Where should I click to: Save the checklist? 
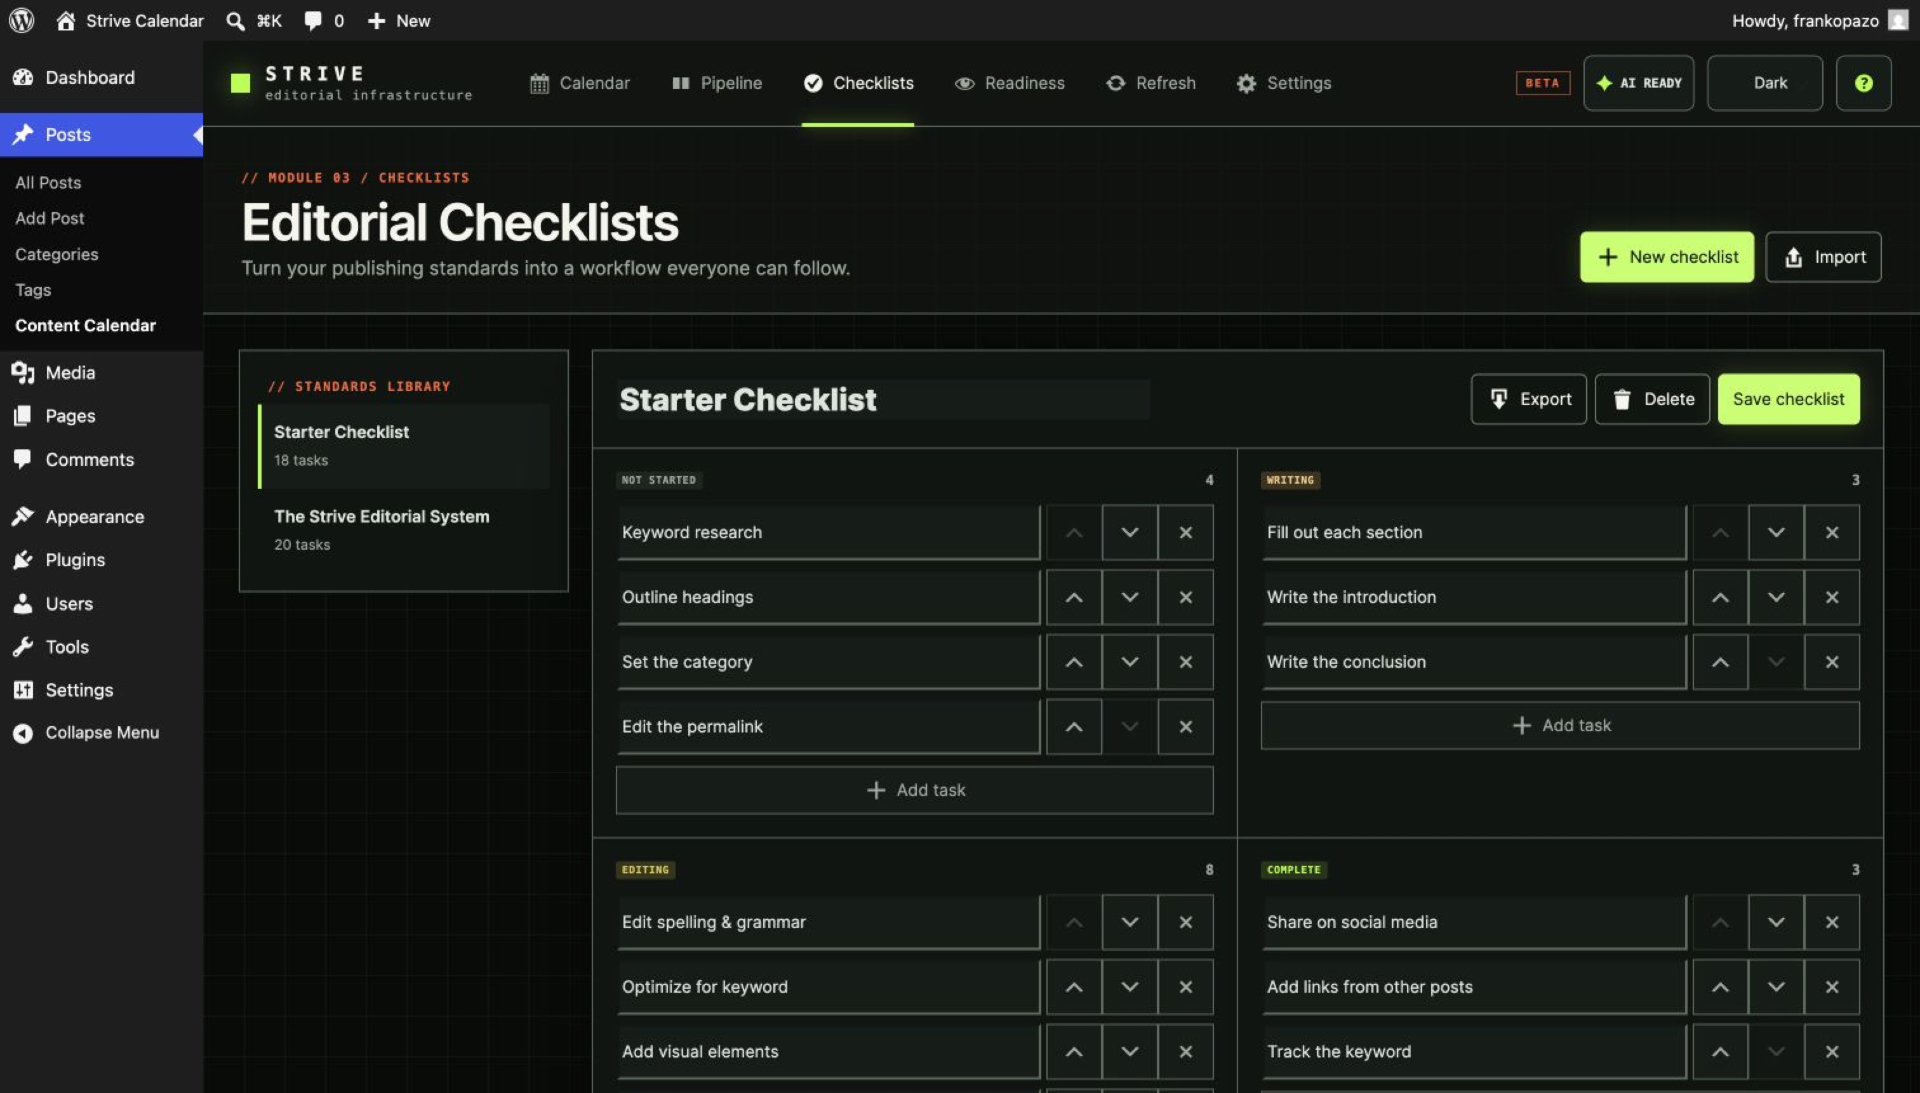coord(1788,399)
